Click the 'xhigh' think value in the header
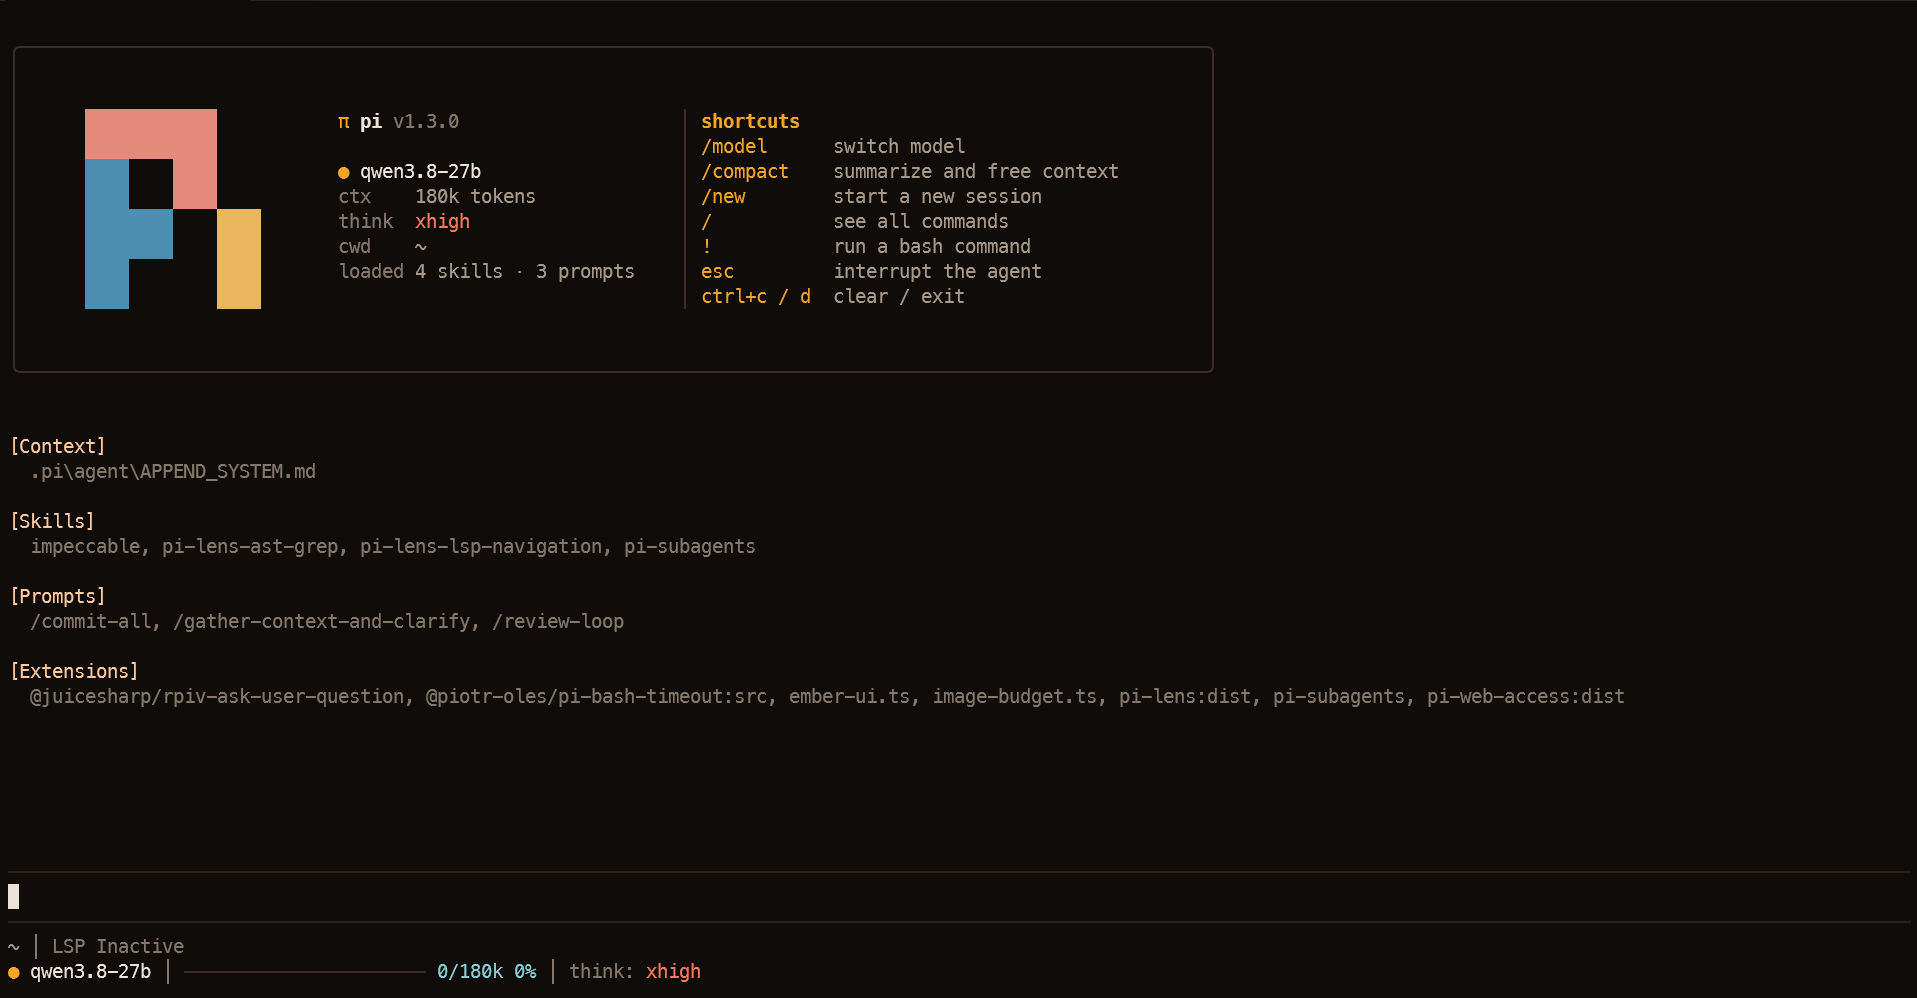1917x998 pixels. [442, 222]
